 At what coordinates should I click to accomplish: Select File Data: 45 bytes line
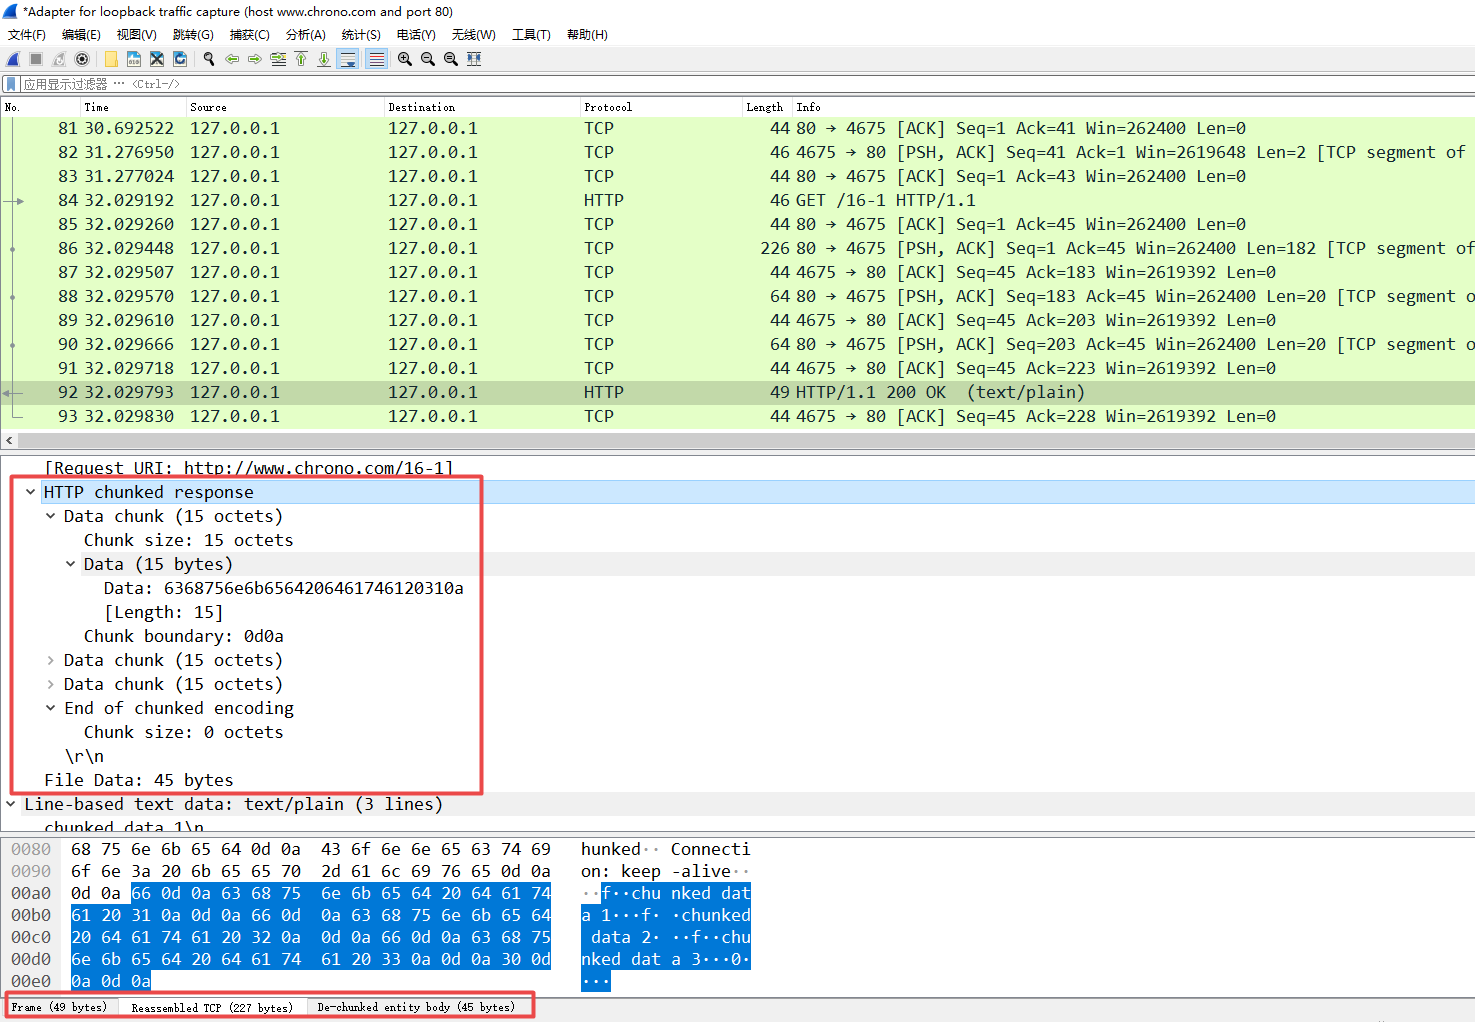pos(138,780)
